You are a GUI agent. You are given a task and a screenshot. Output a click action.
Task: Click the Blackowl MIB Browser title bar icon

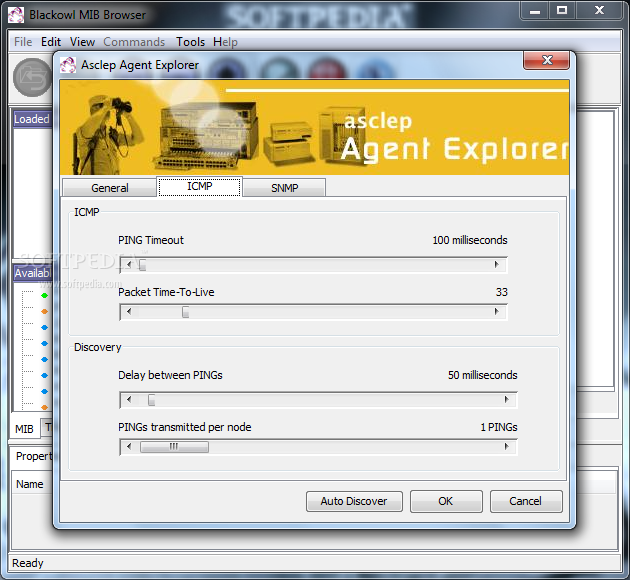coord(16,15)
